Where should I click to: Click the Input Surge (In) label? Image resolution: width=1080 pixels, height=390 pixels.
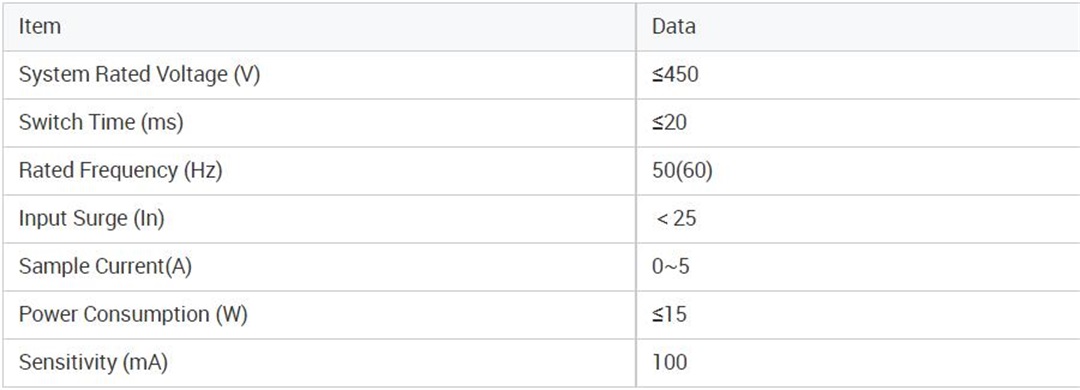point(92,219)
